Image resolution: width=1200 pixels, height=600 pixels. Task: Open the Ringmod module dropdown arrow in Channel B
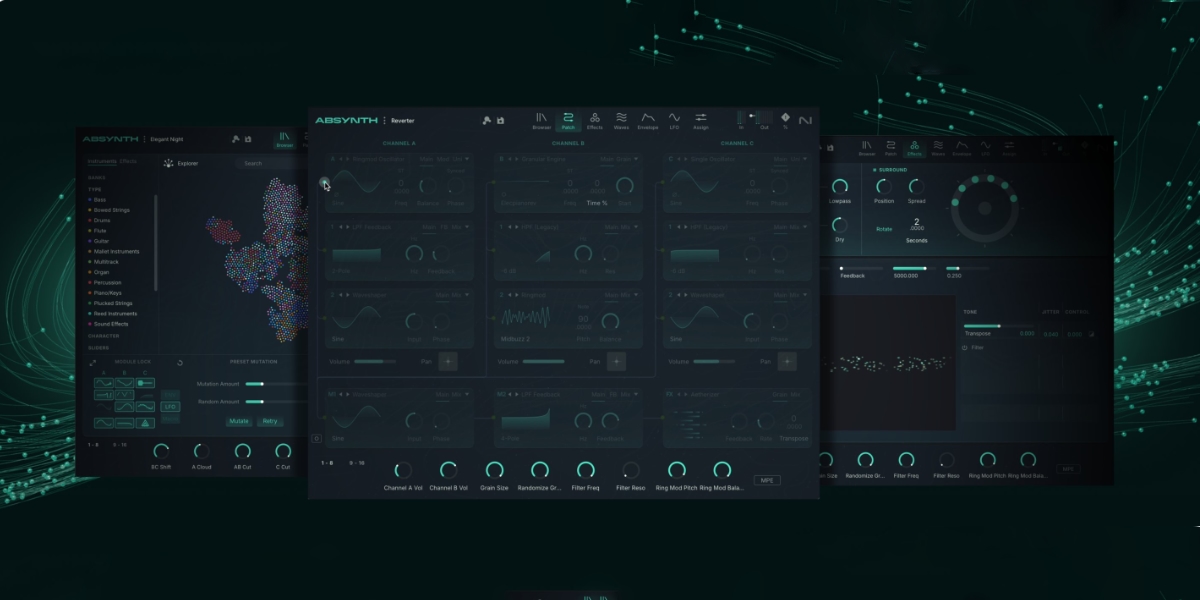pyautogui.click(x=636, y=295)
